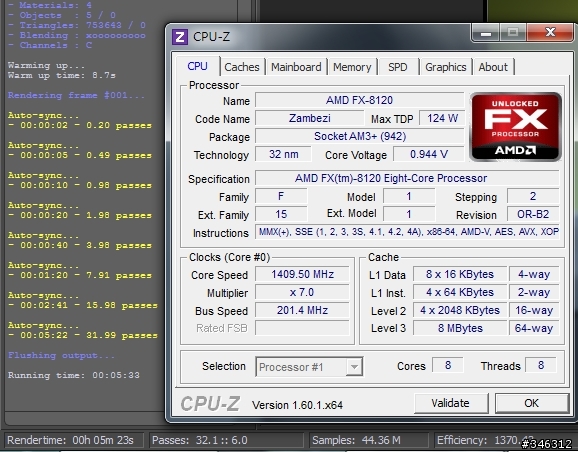Click the Level 2 value 4 x 2048 KBytes

click(460, 310)
